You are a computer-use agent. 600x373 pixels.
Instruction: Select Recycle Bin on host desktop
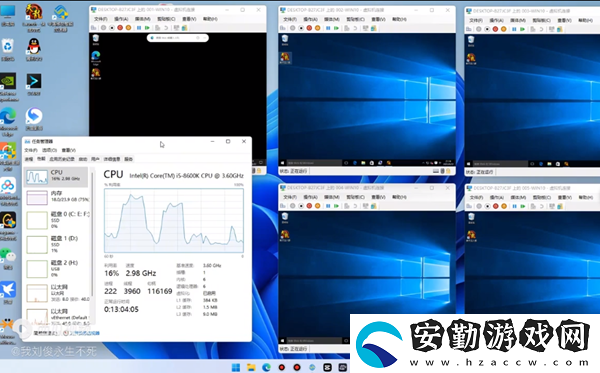(8, 50)
